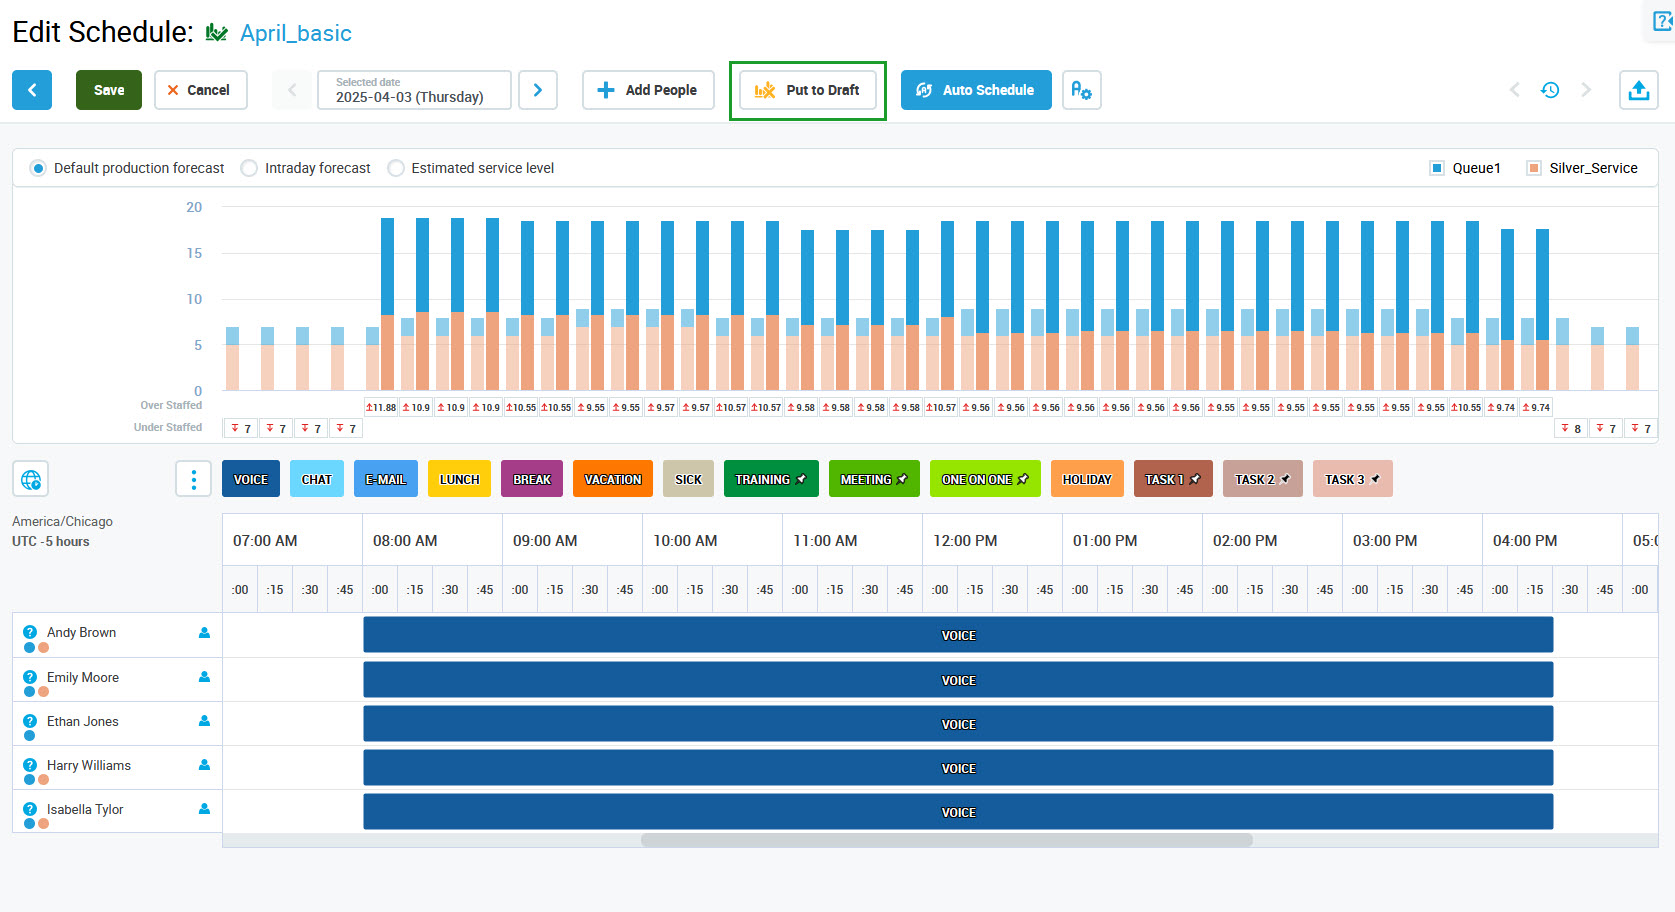
Task: Toggle the Queue1 legend checkbox
Action: coord(1437,168)
